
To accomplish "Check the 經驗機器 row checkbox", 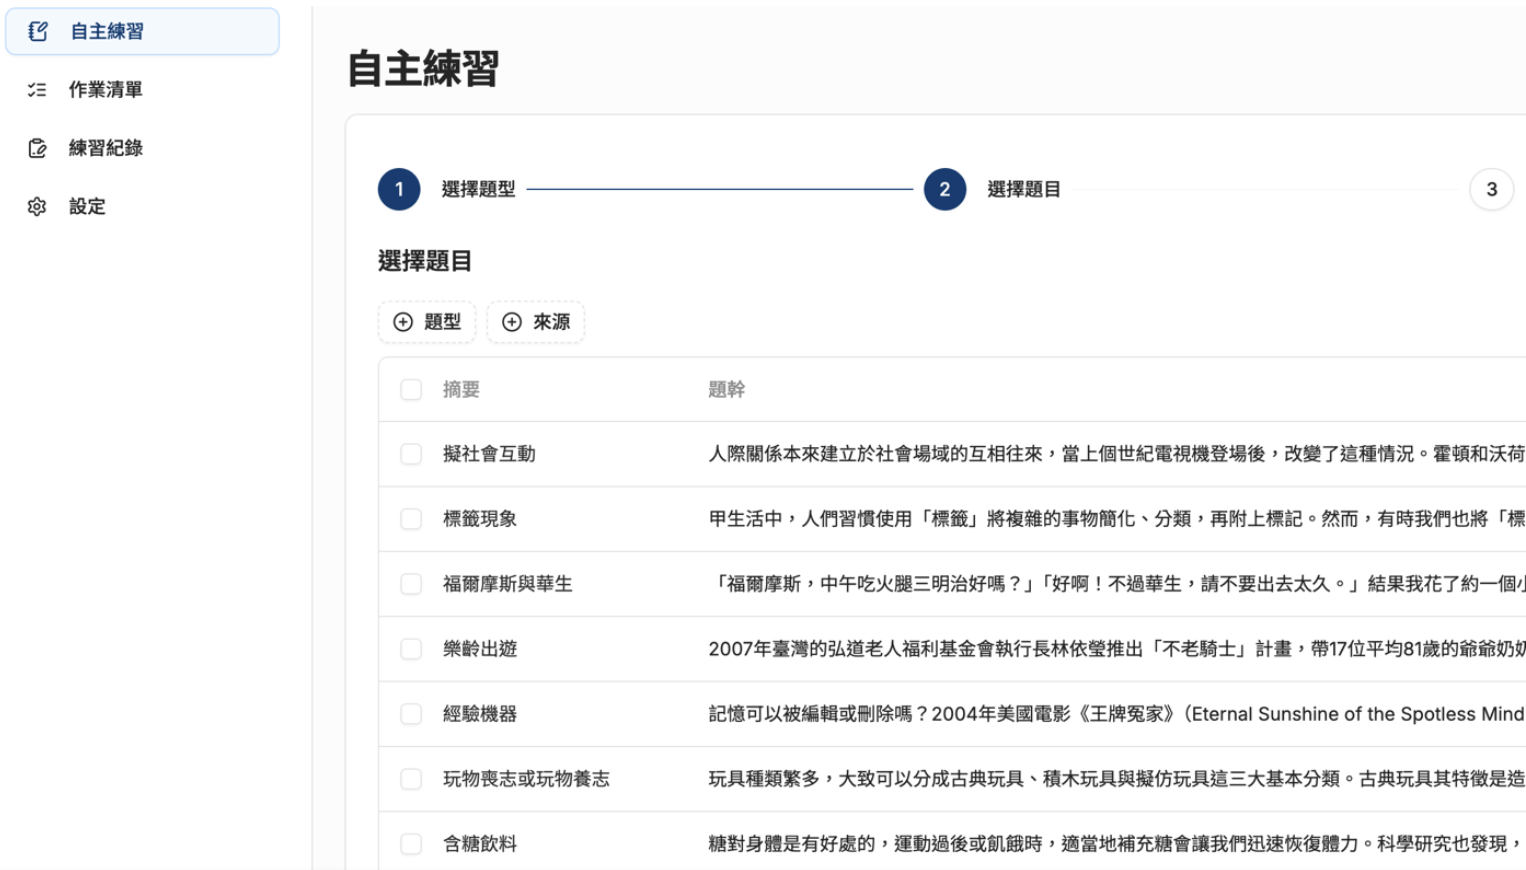I will 411,714.
